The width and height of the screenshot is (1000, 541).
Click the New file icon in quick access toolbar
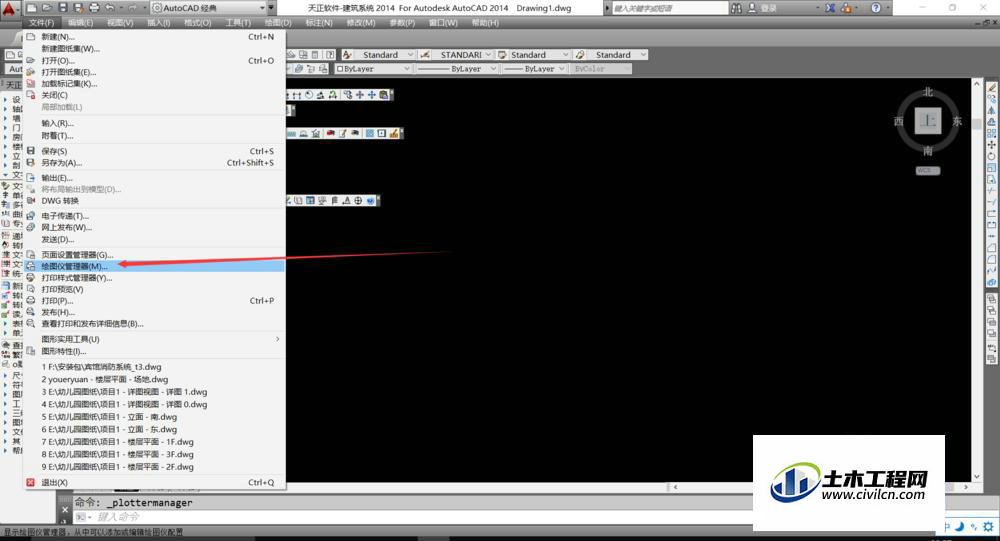pyautogui.click(x=32, y=8)
